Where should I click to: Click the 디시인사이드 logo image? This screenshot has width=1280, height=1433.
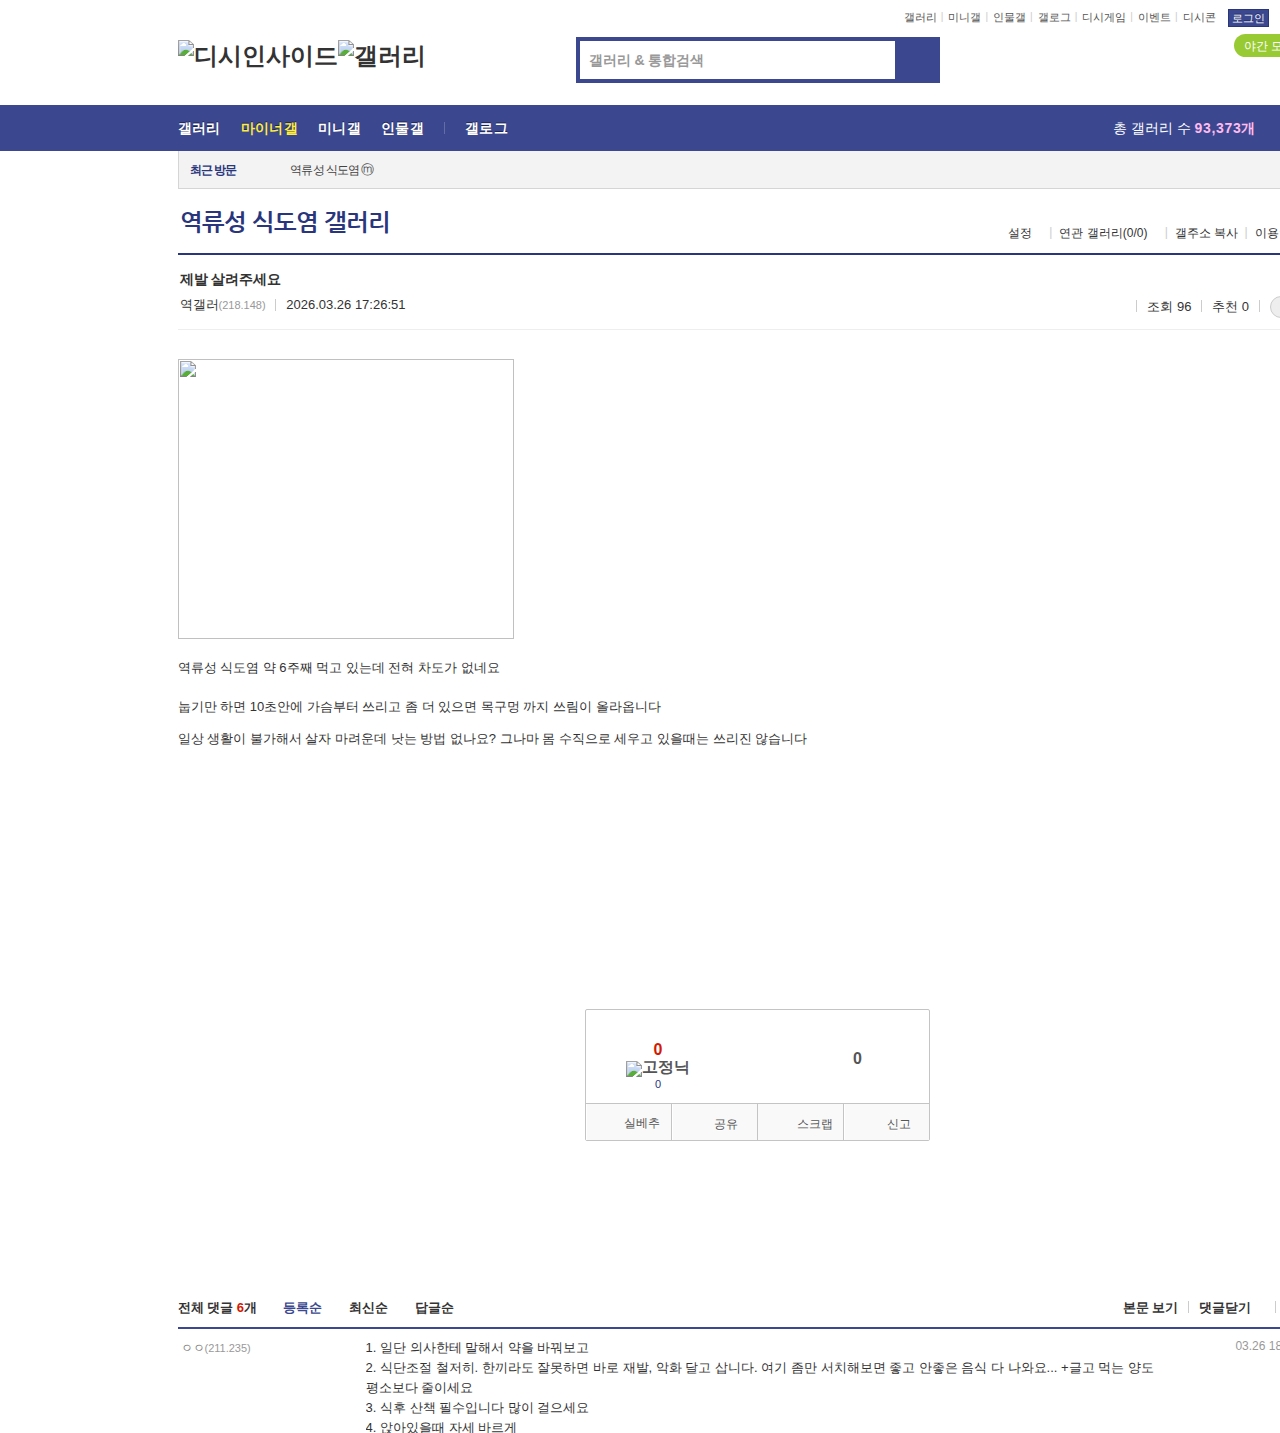click(258, 56)
